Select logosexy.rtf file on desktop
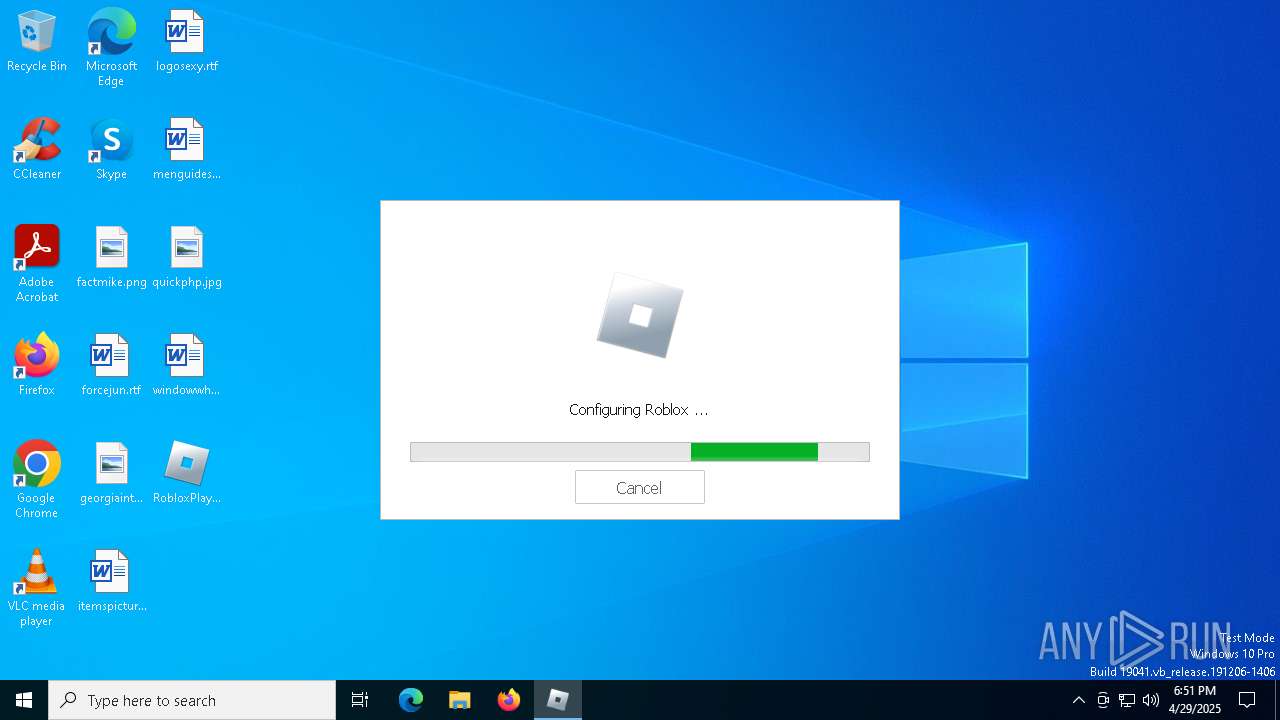 186,42
